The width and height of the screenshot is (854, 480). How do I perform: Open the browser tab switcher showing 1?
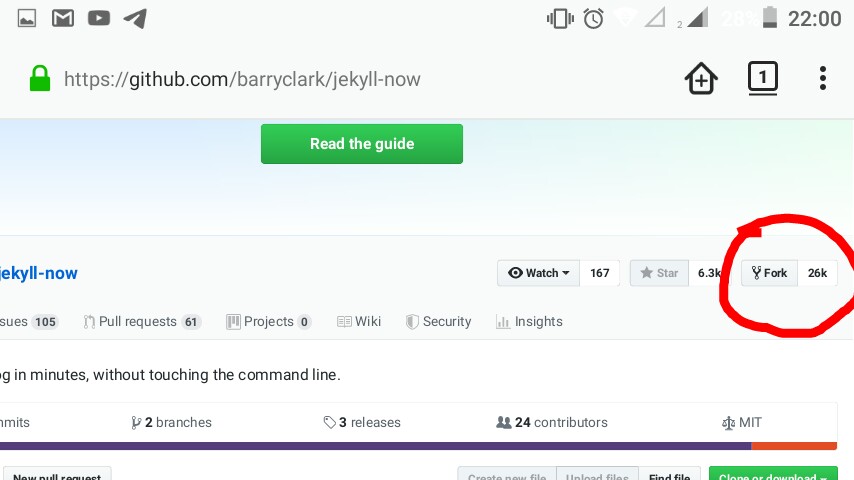click(762, 78)
